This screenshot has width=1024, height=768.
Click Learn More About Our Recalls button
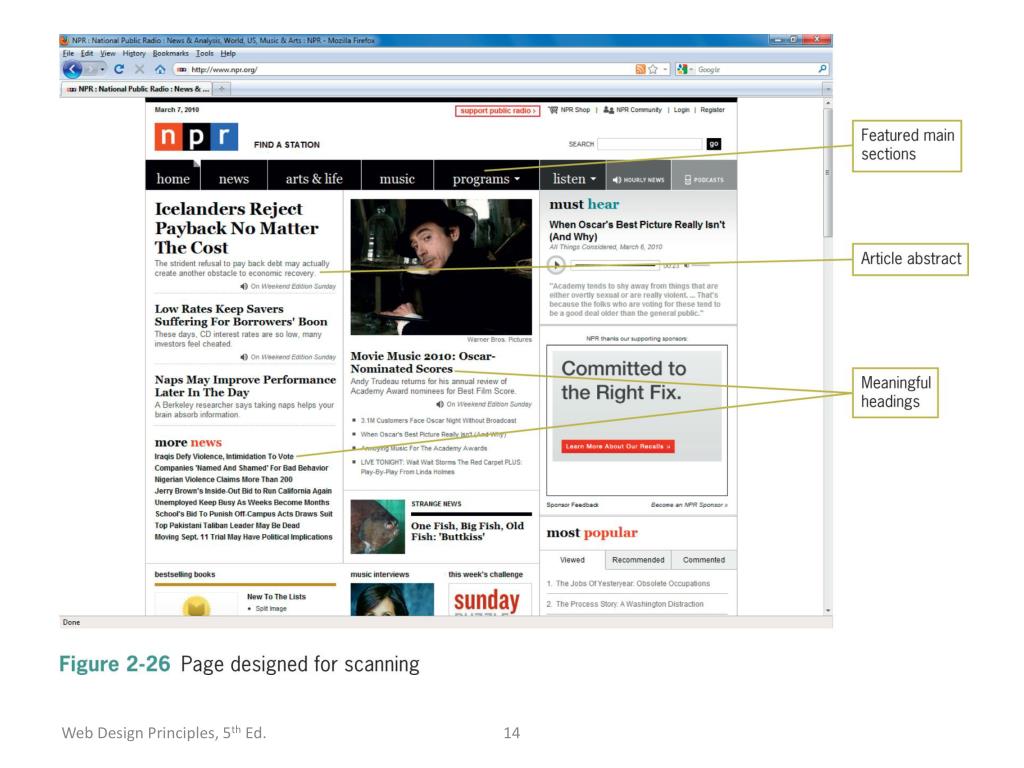[x=618, y=446]
